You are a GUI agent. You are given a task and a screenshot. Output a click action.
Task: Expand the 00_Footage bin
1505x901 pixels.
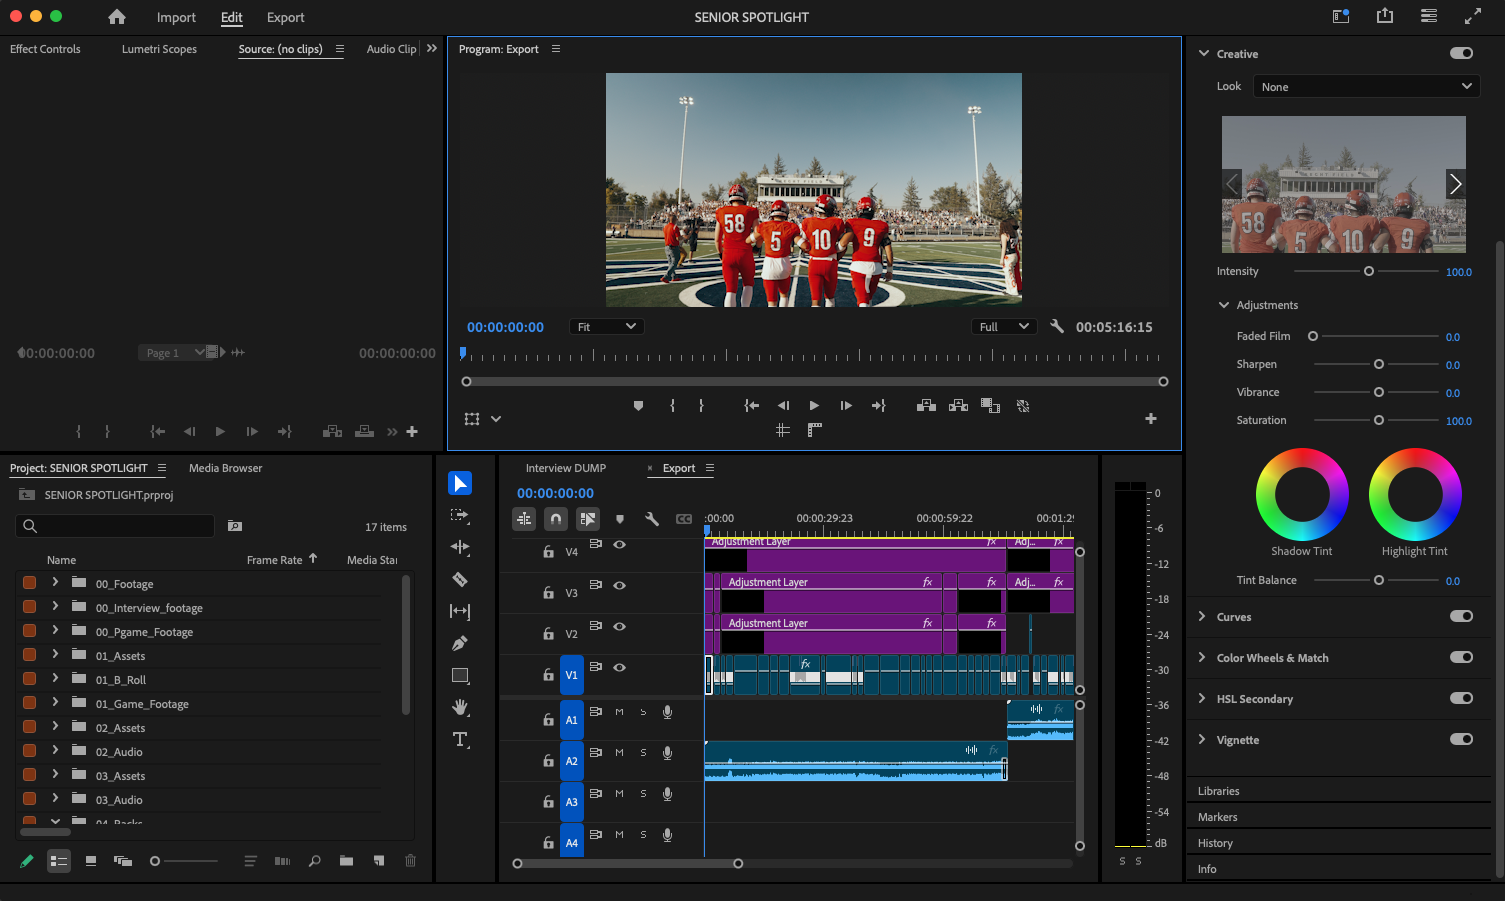pyautogui.click(x=55, y=582)
